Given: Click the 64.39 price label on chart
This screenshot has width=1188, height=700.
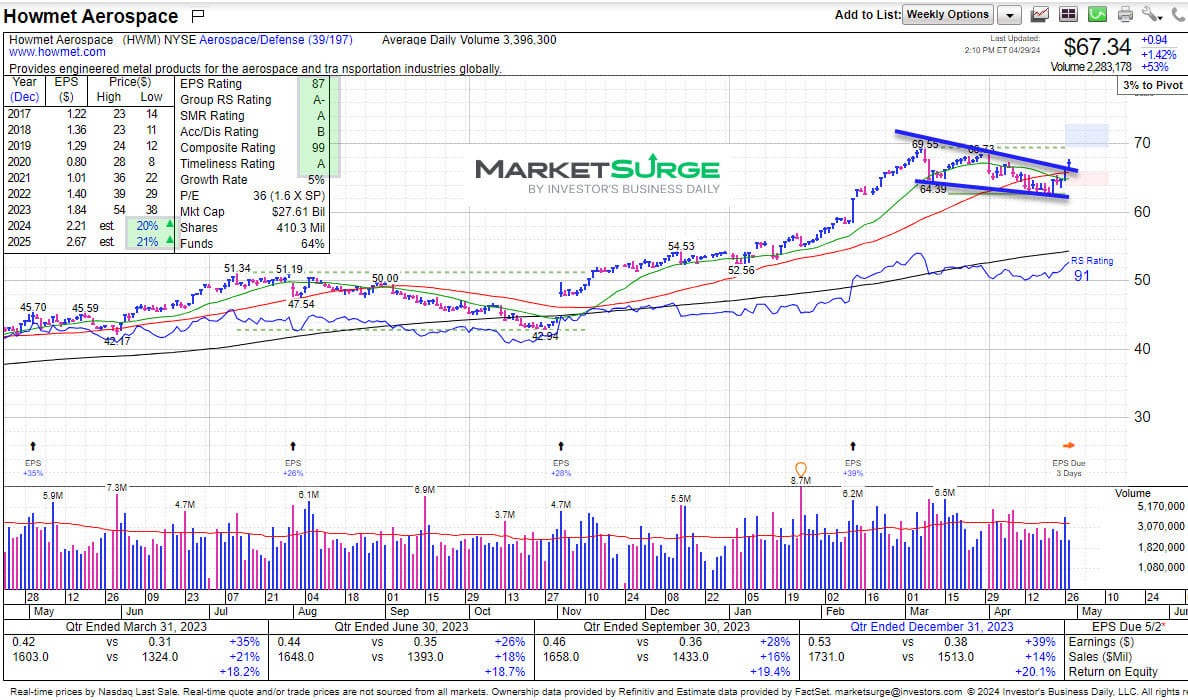Looking at the screenshot, I should point(933,189).
